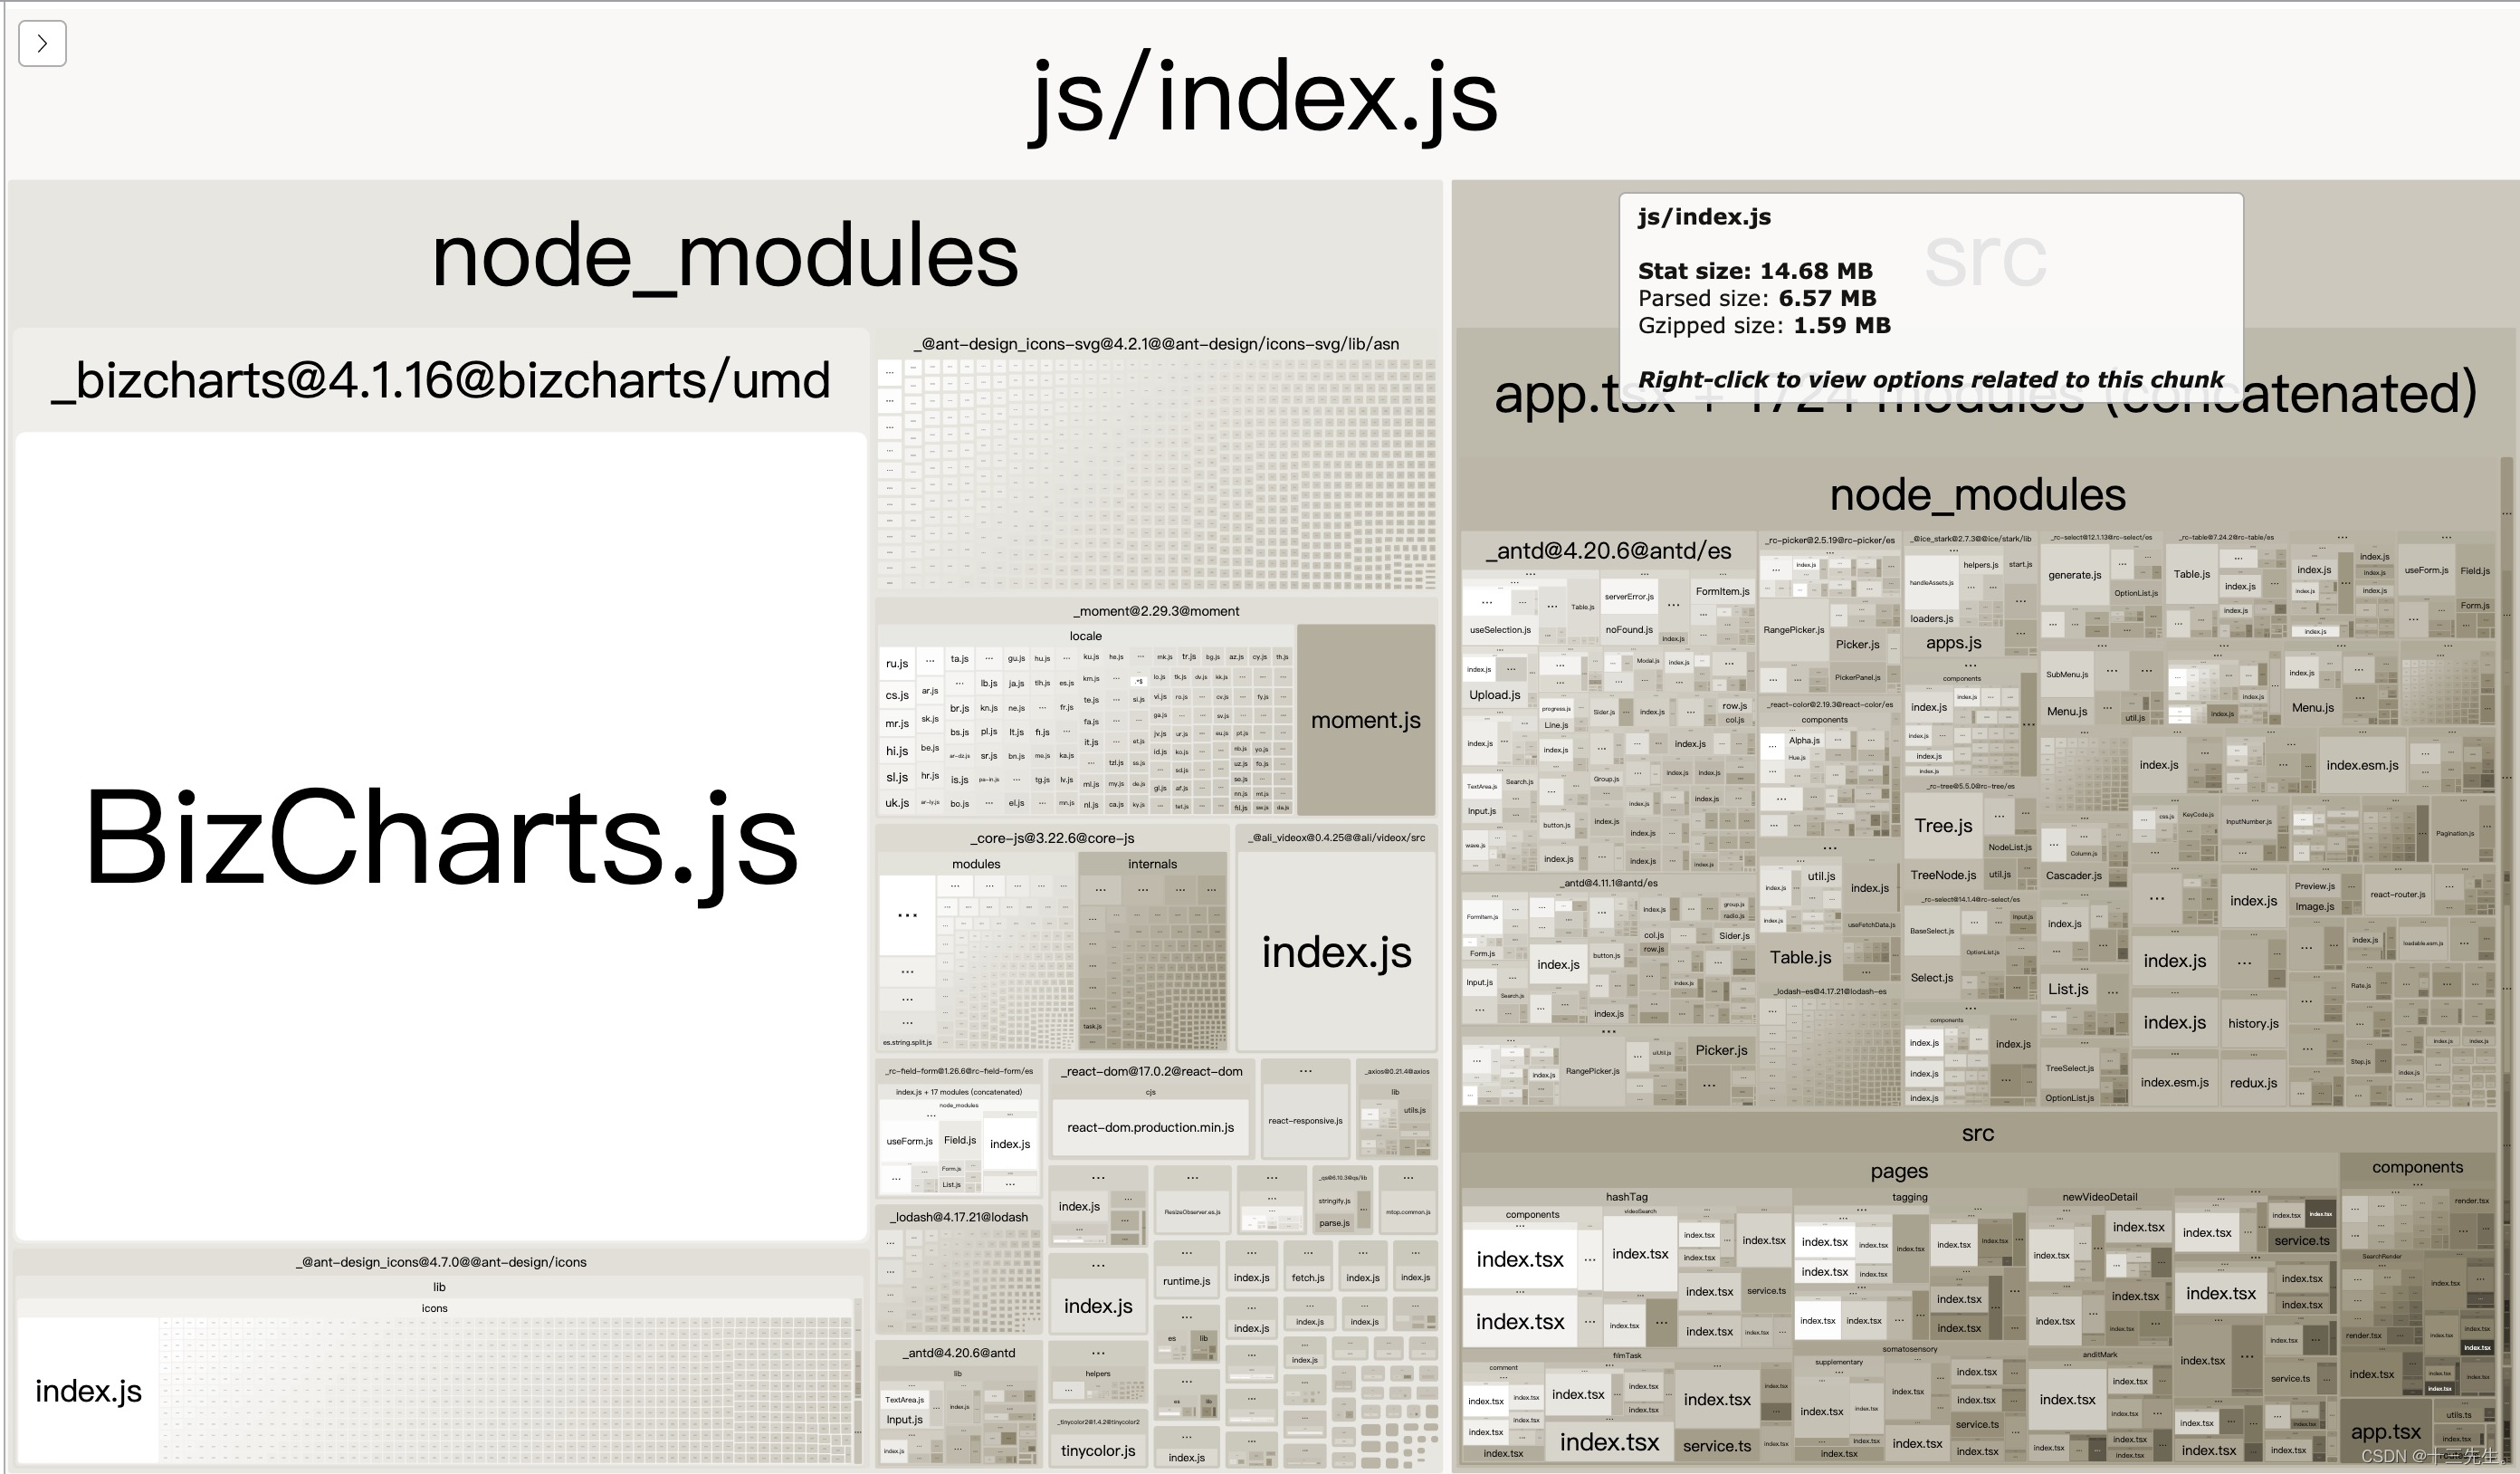Image resolution: width=2520 pixels, height=1474 pixels.
Task: Select the Tree.js module in rc-tree
Action: [1943, 826]
